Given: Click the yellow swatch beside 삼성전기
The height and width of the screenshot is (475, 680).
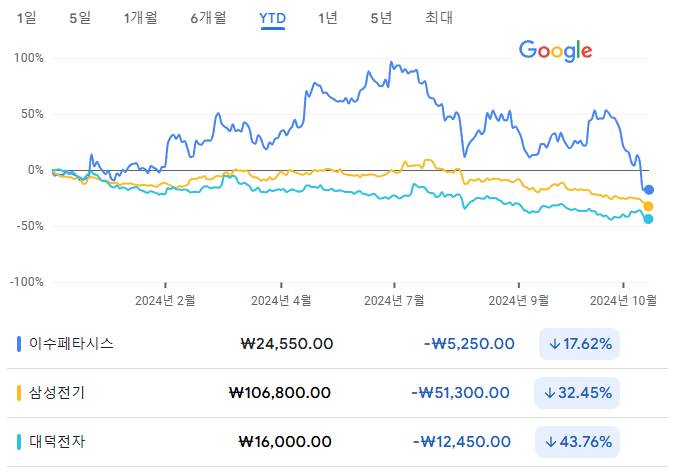Looking at the screenshot, I should [x=19, y=393].
